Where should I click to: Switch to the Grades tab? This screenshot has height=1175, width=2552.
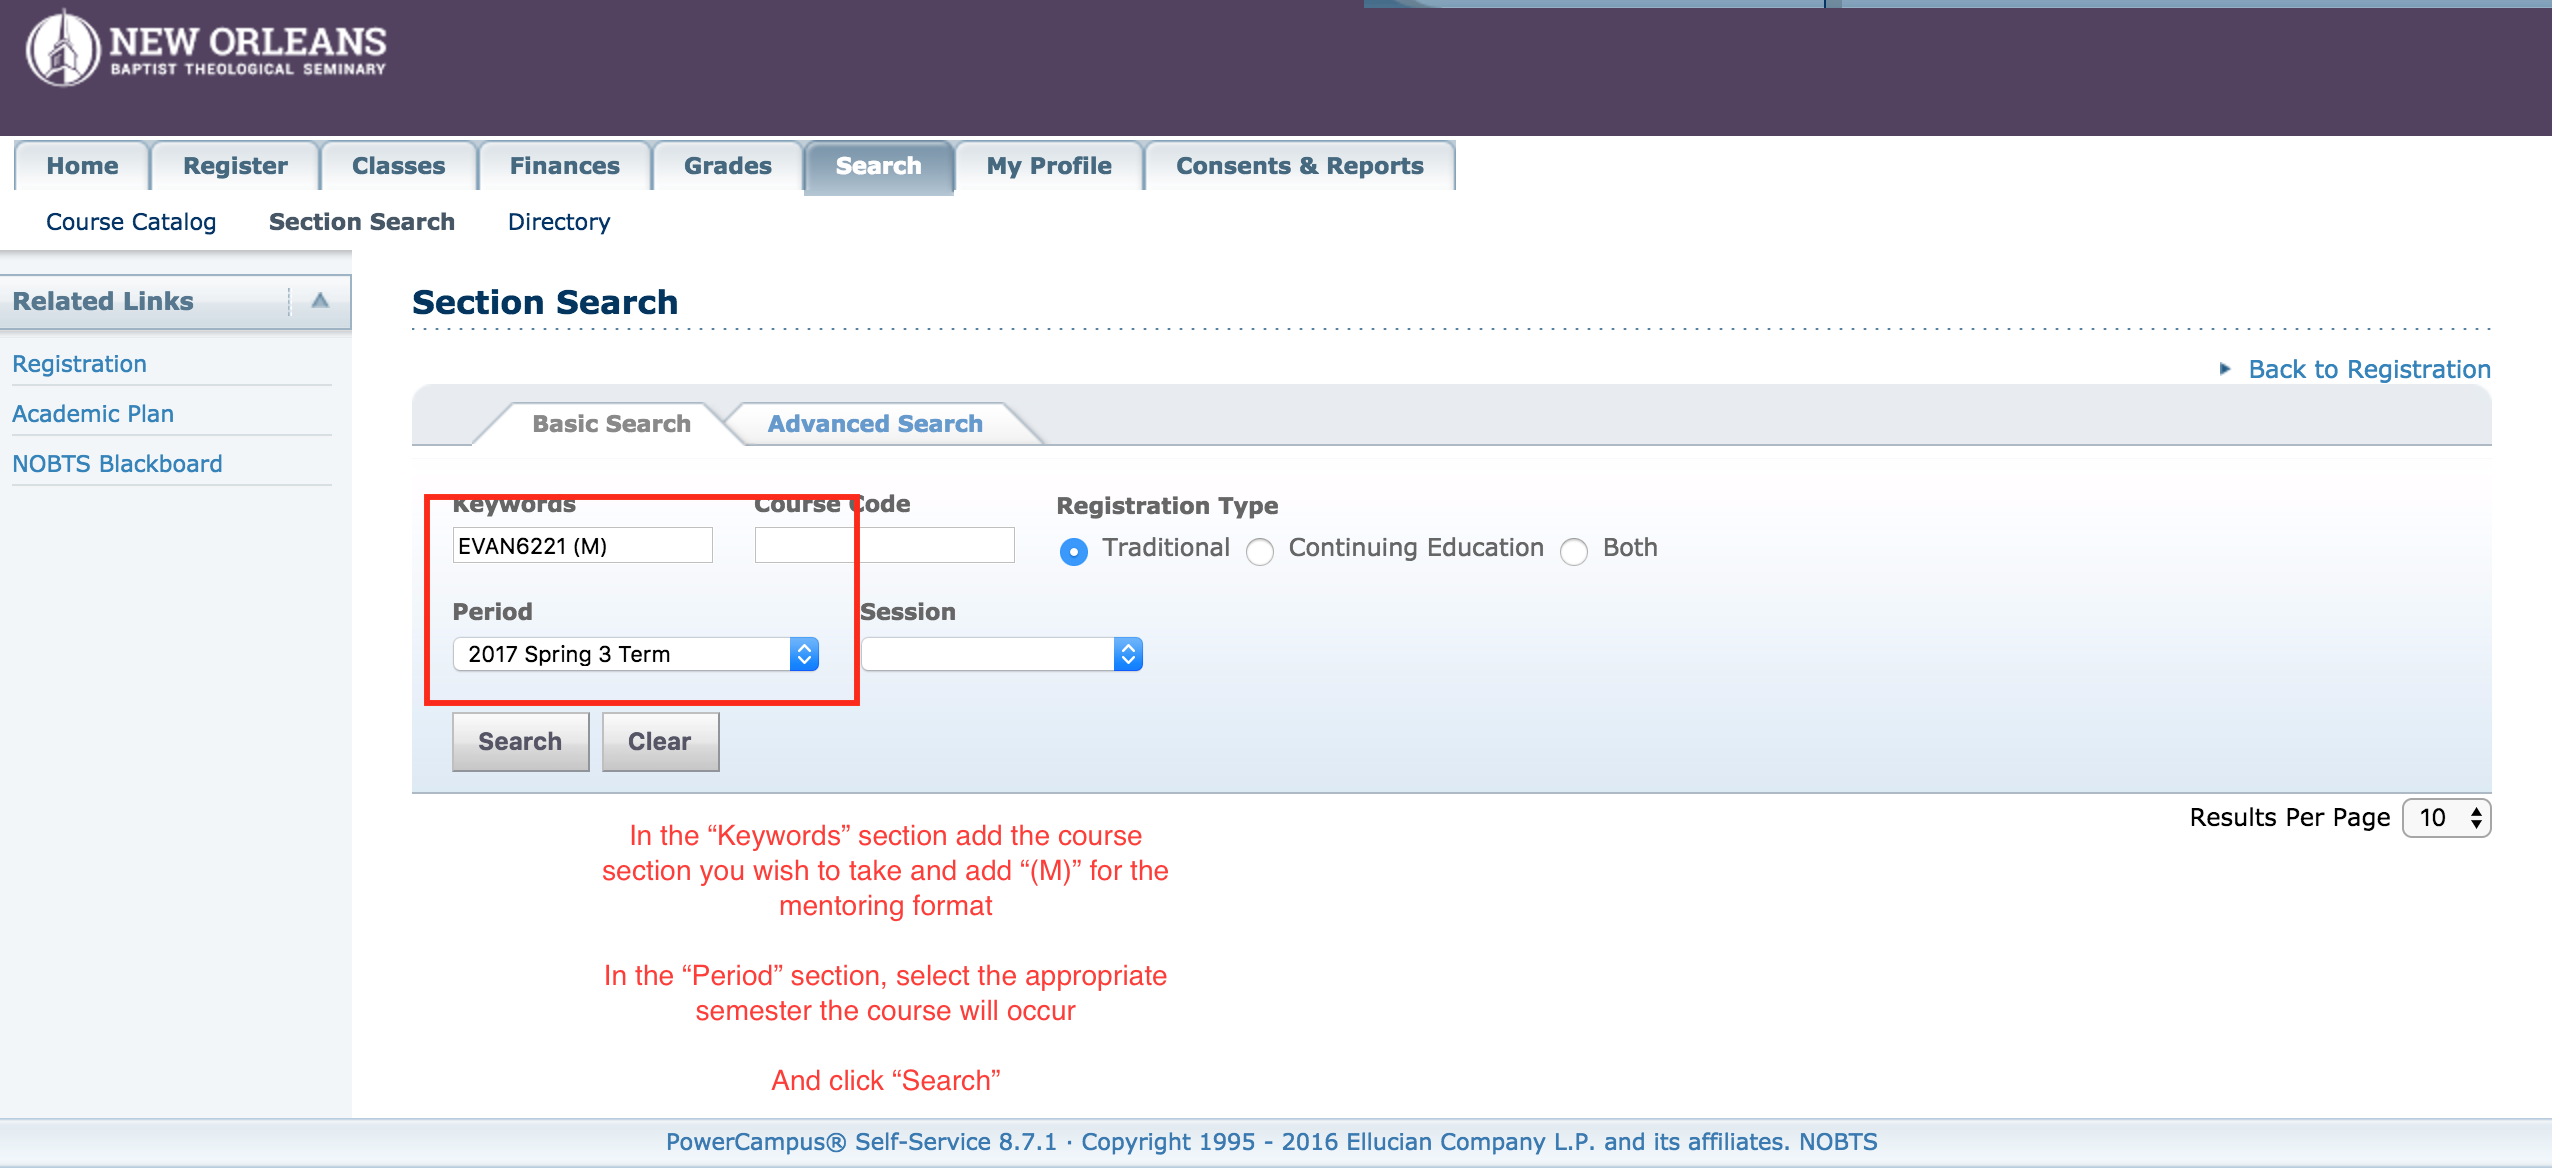[x=727, y=166]
